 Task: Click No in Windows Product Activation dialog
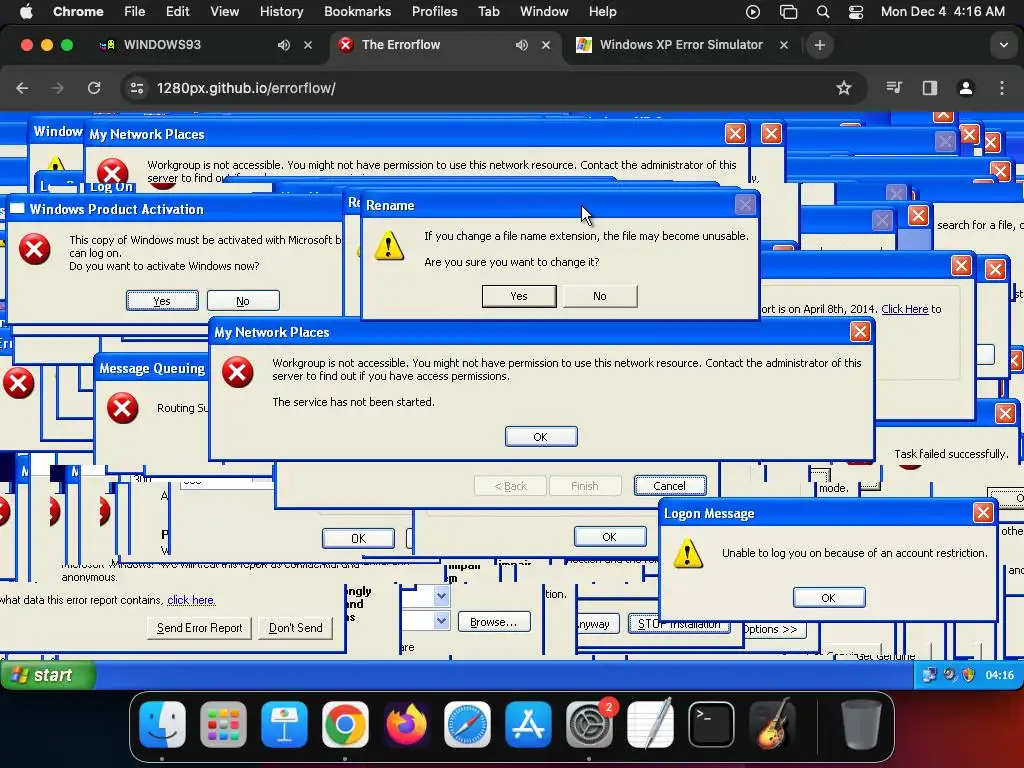pyautogui.click(x=243, y=300)
